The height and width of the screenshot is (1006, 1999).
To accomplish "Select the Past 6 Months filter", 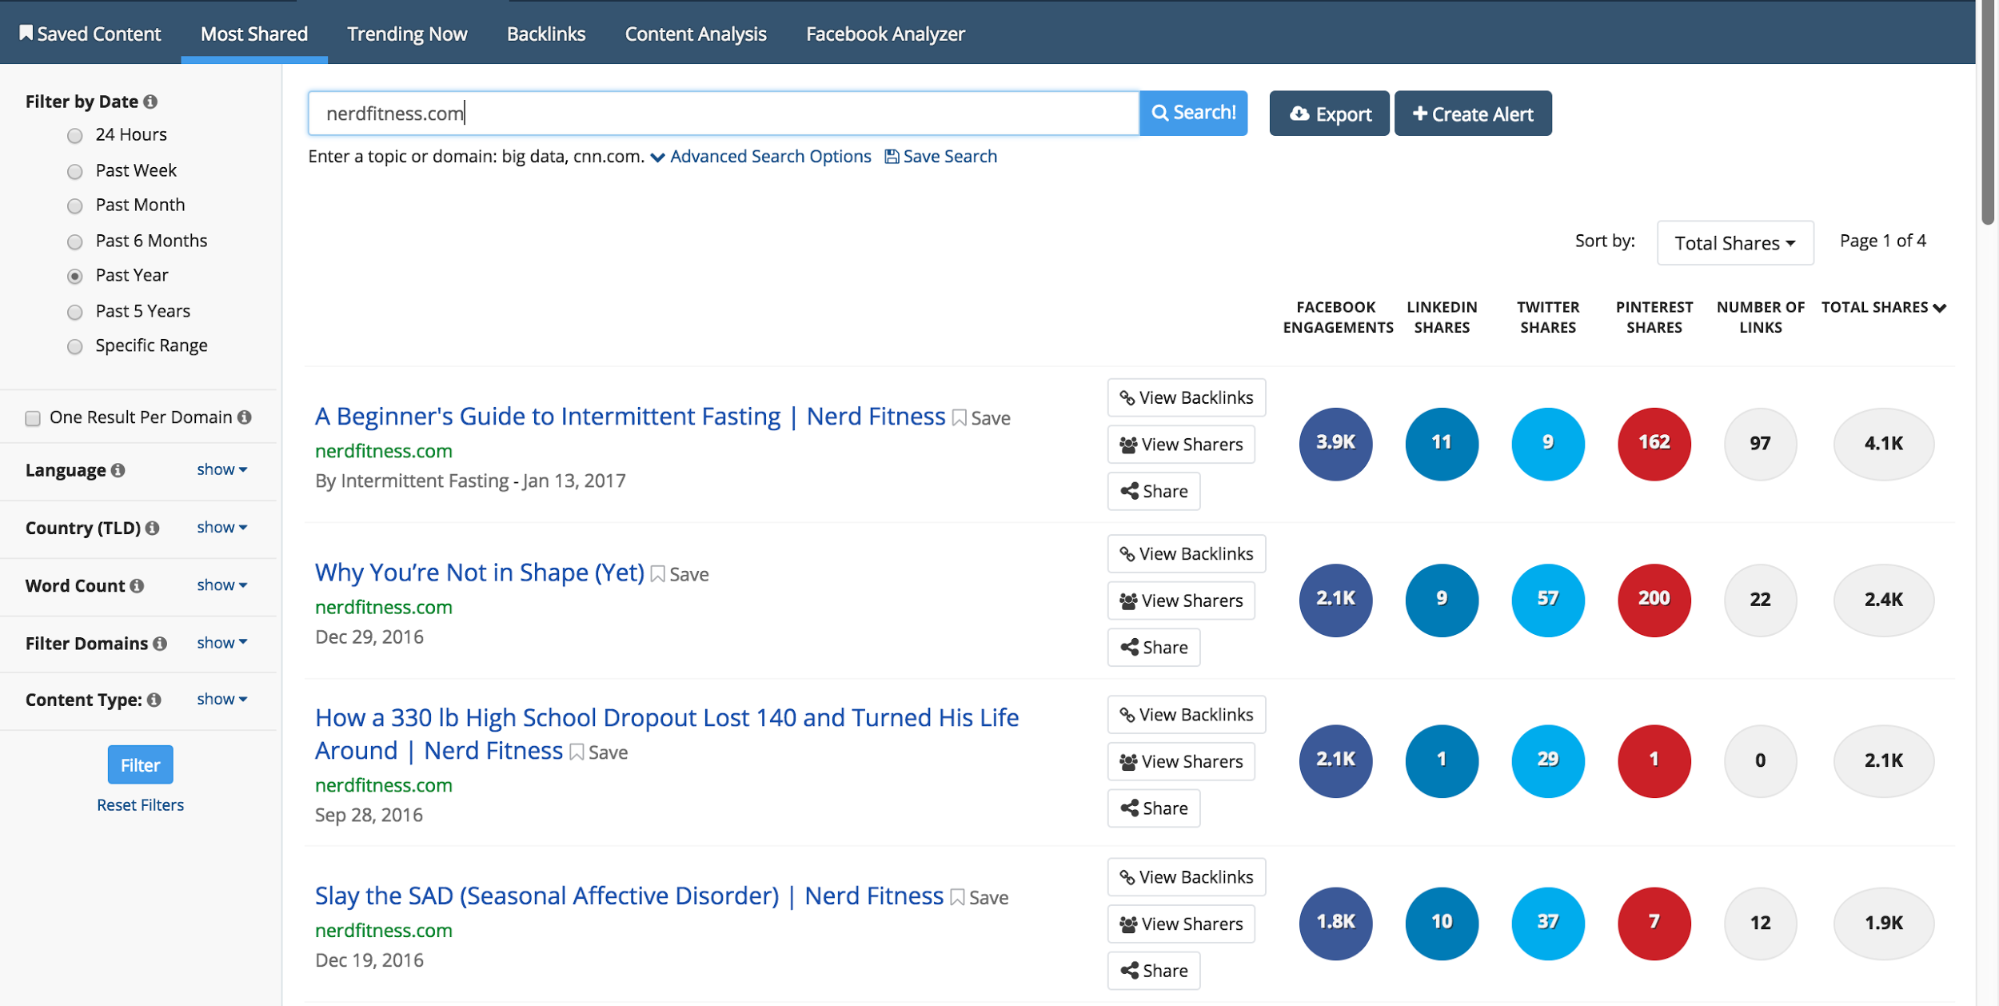I will pos(75,241).
